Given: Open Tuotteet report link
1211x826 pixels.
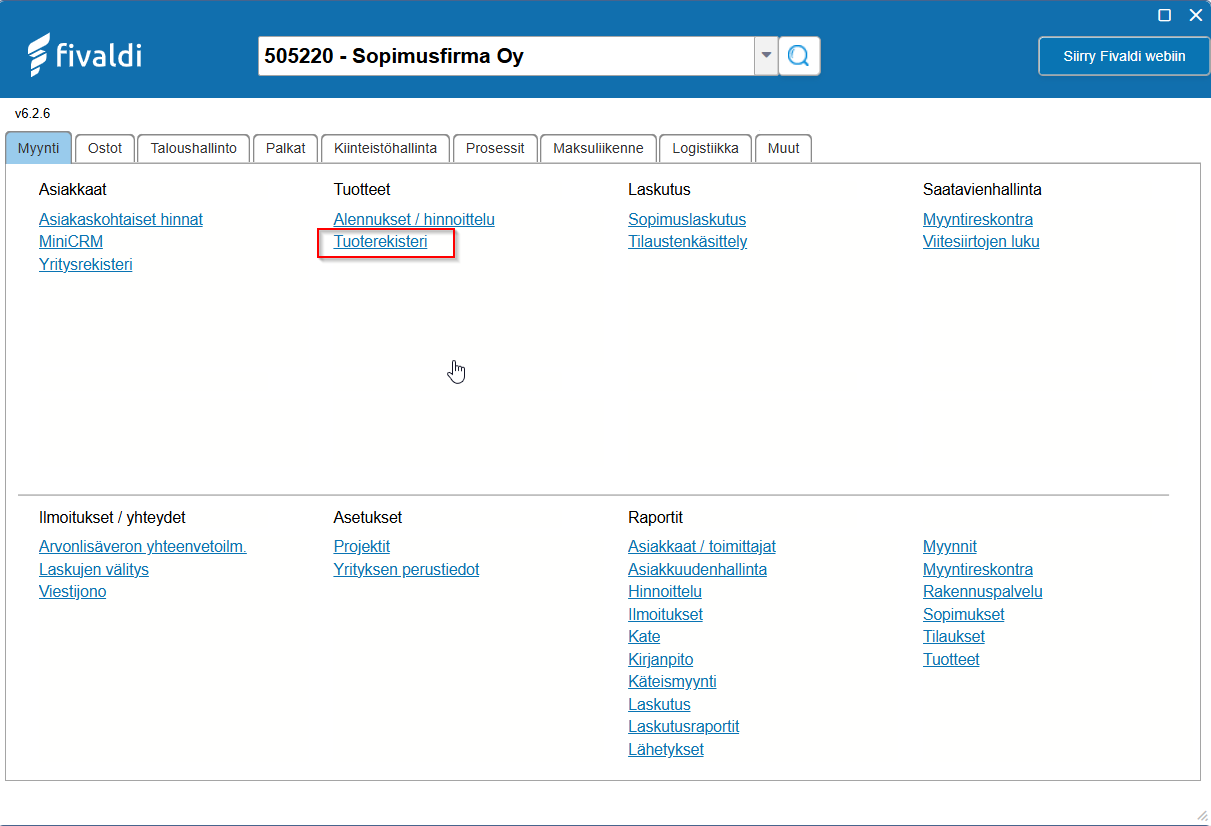Looking at the screenshot, I should tap(951, 659).
